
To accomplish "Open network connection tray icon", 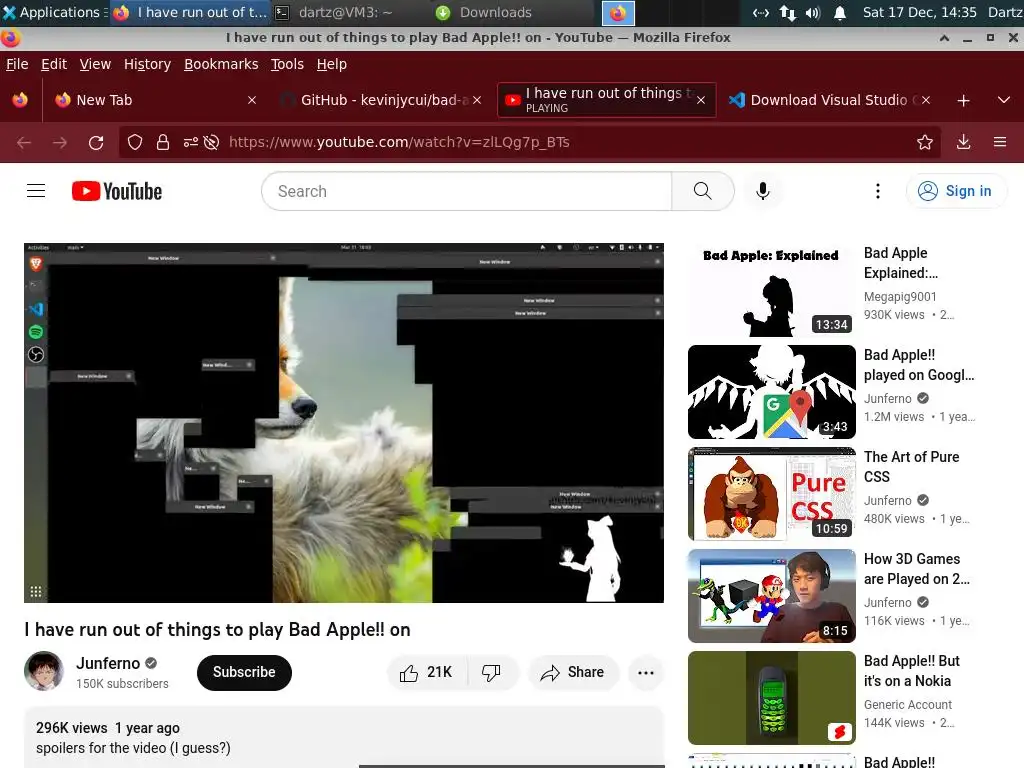I will click(x=788, y=12).
